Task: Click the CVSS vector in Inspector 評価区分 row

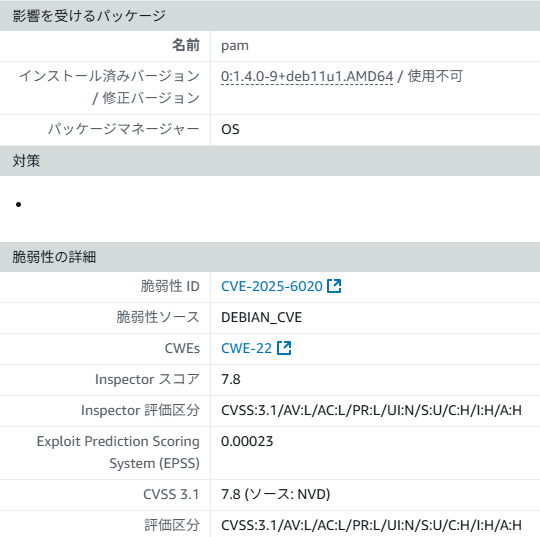Action: [x=371, y=410]
